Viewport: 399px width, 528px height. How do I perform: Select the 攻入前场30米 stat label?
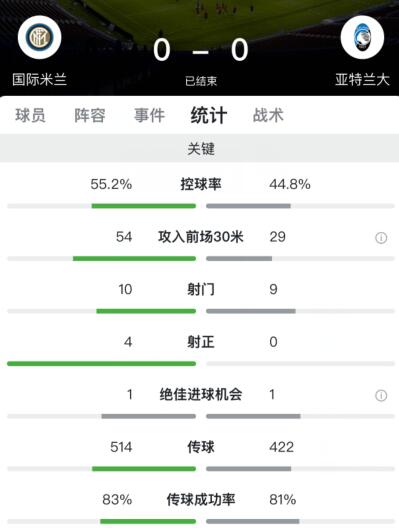[x=201, y=237]
